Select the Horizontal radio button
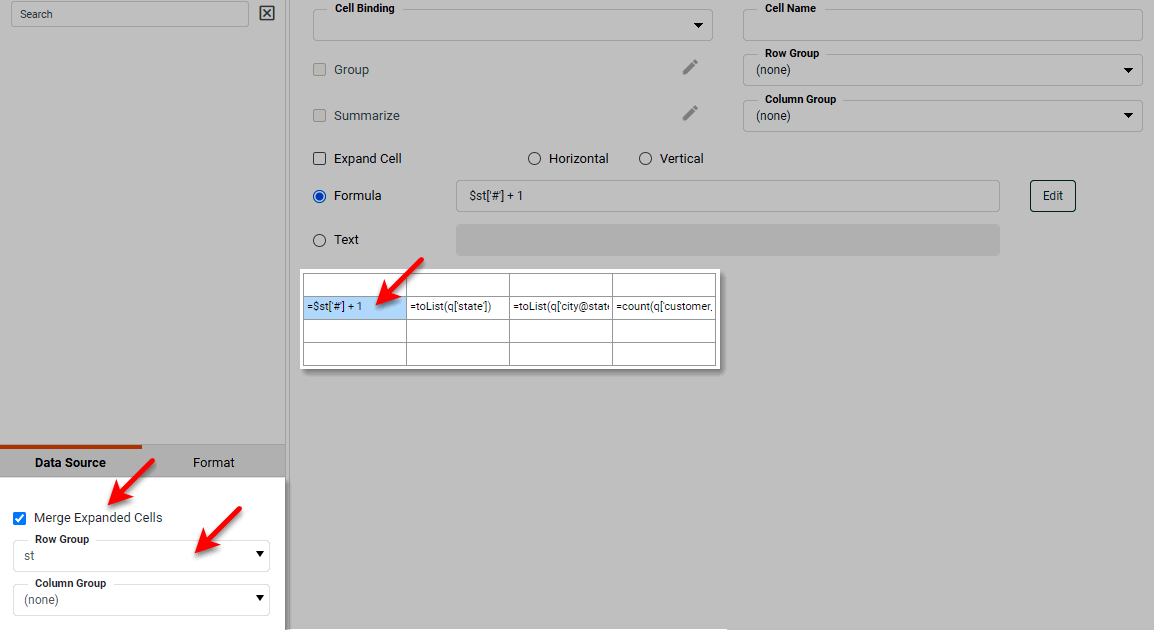 (x=535, y=158)
